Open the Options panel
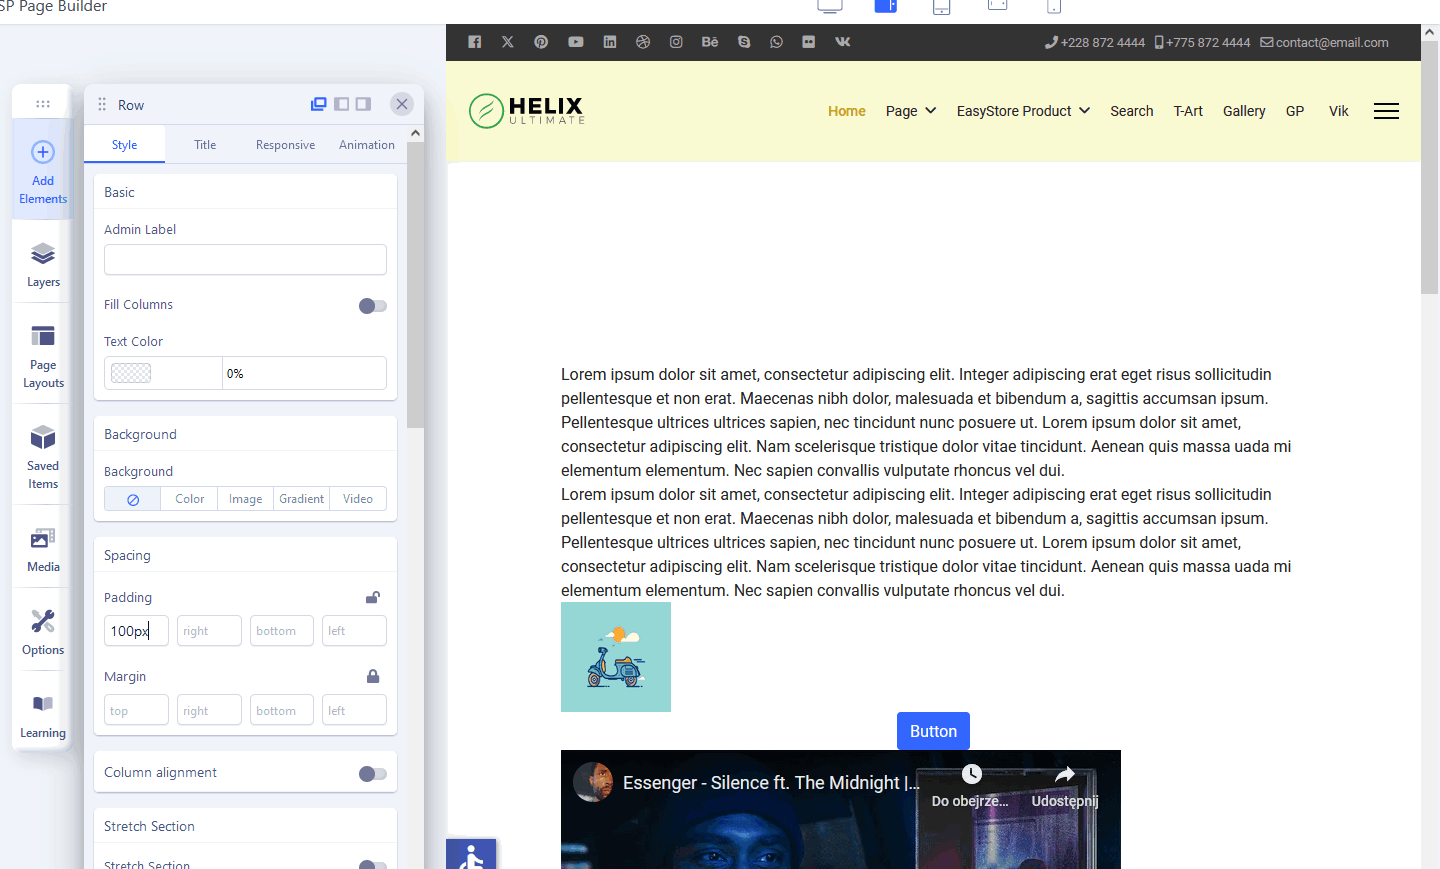 42,631
